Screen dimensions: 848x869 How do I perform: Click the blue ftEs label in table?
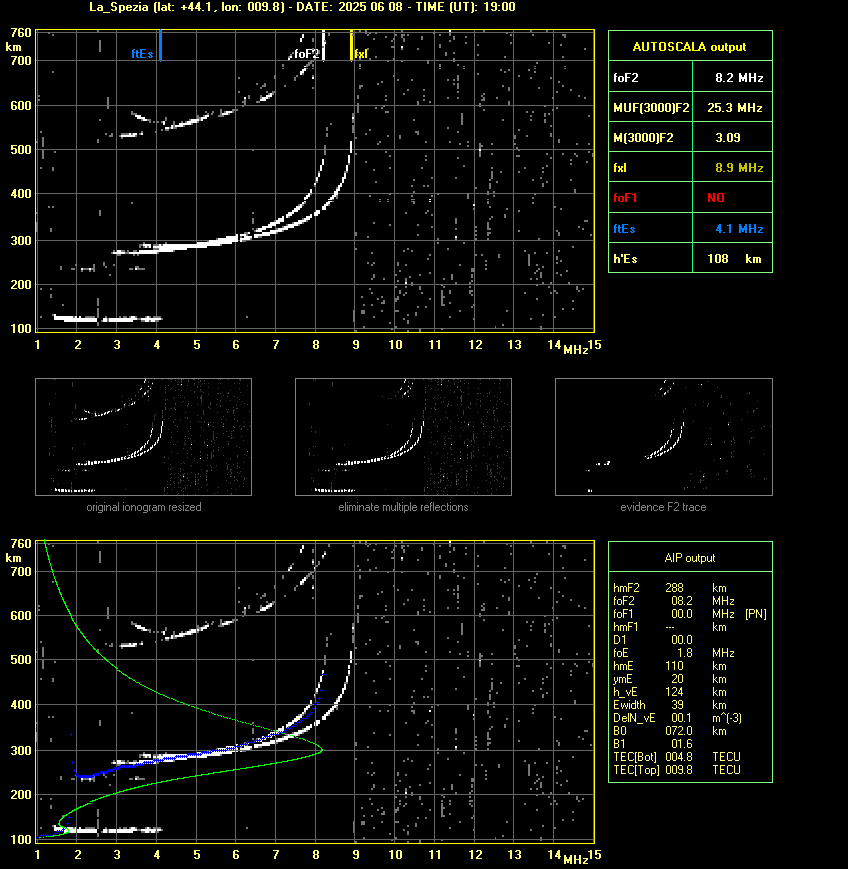click(x=624, y=228)
